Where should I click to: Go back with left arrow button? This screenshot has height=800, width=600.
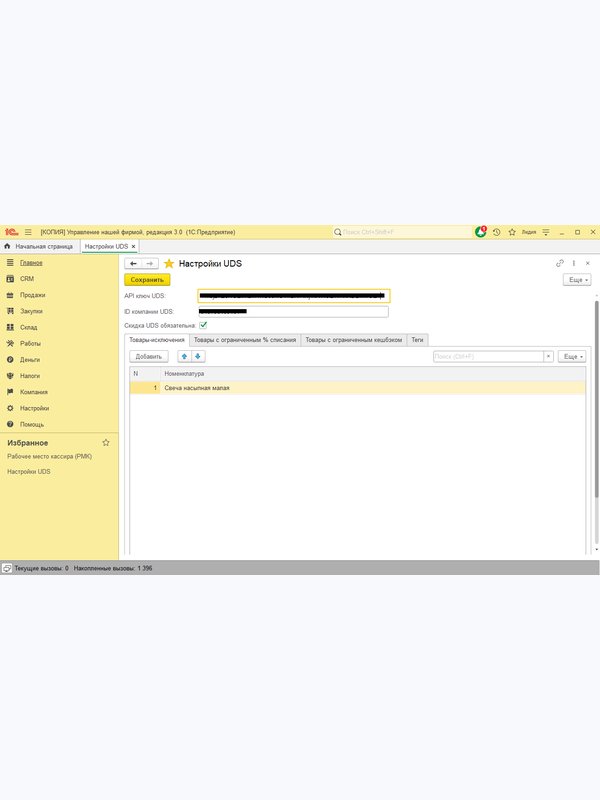[x=133, y=264]
